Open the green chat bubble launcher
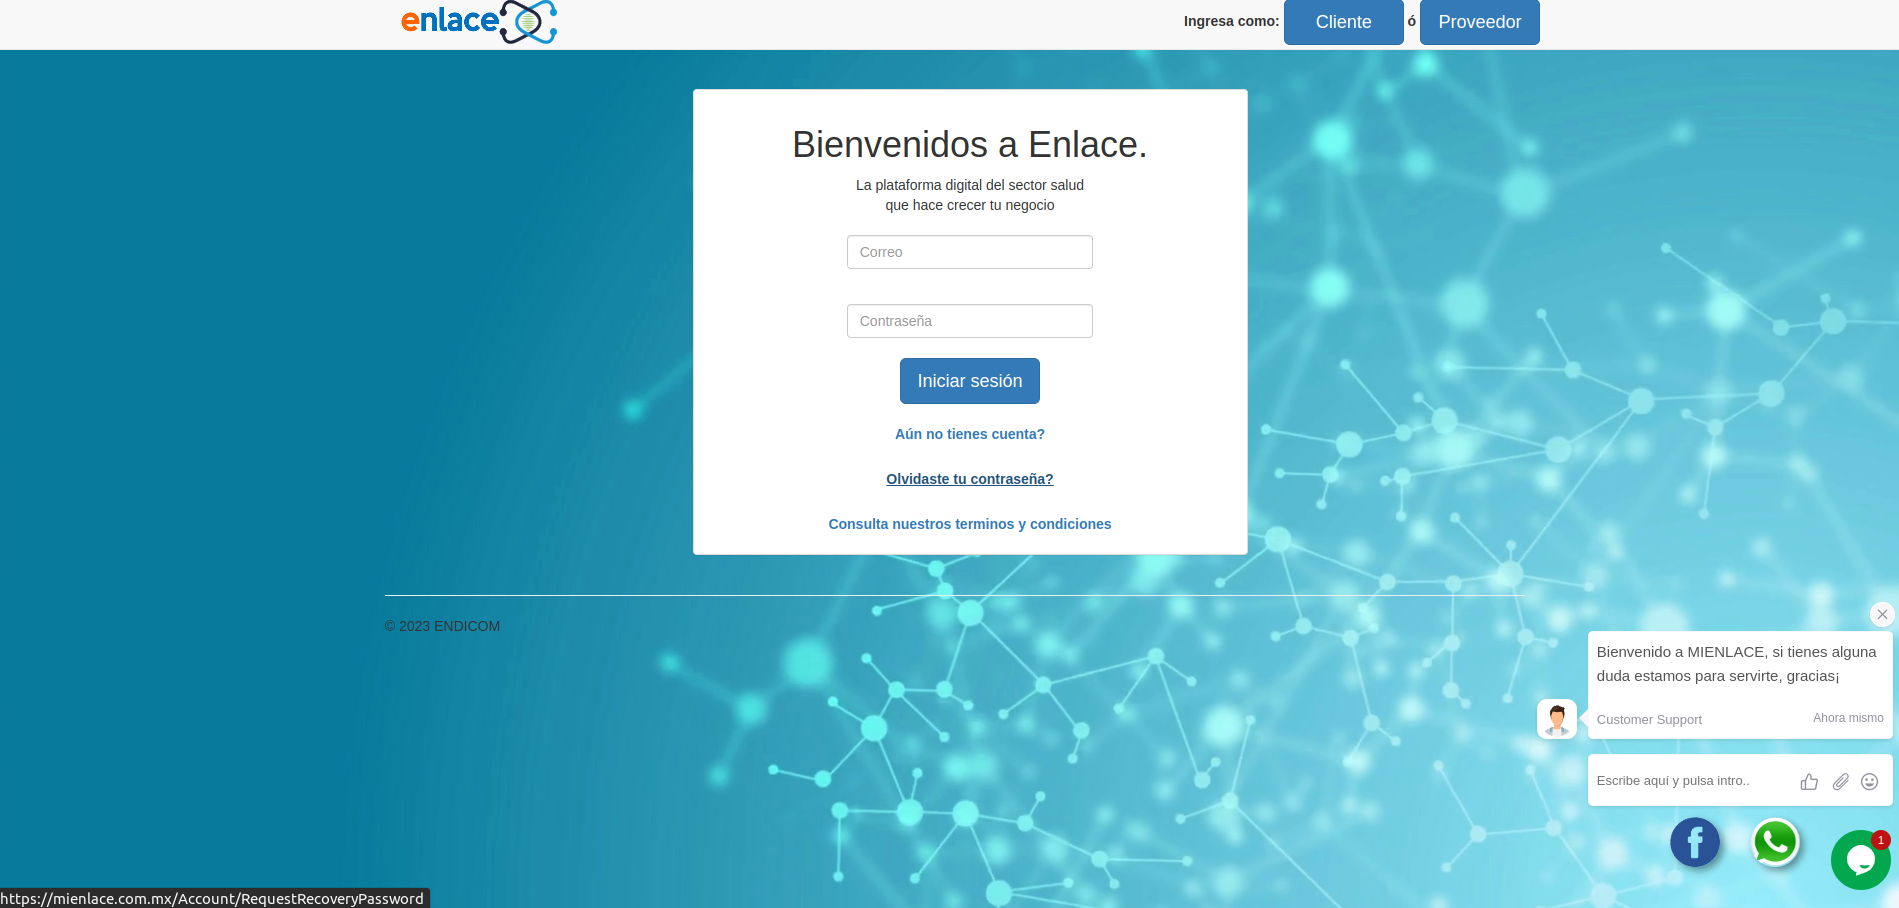This screenshot has height=908, width=1899. (1860, 859)
